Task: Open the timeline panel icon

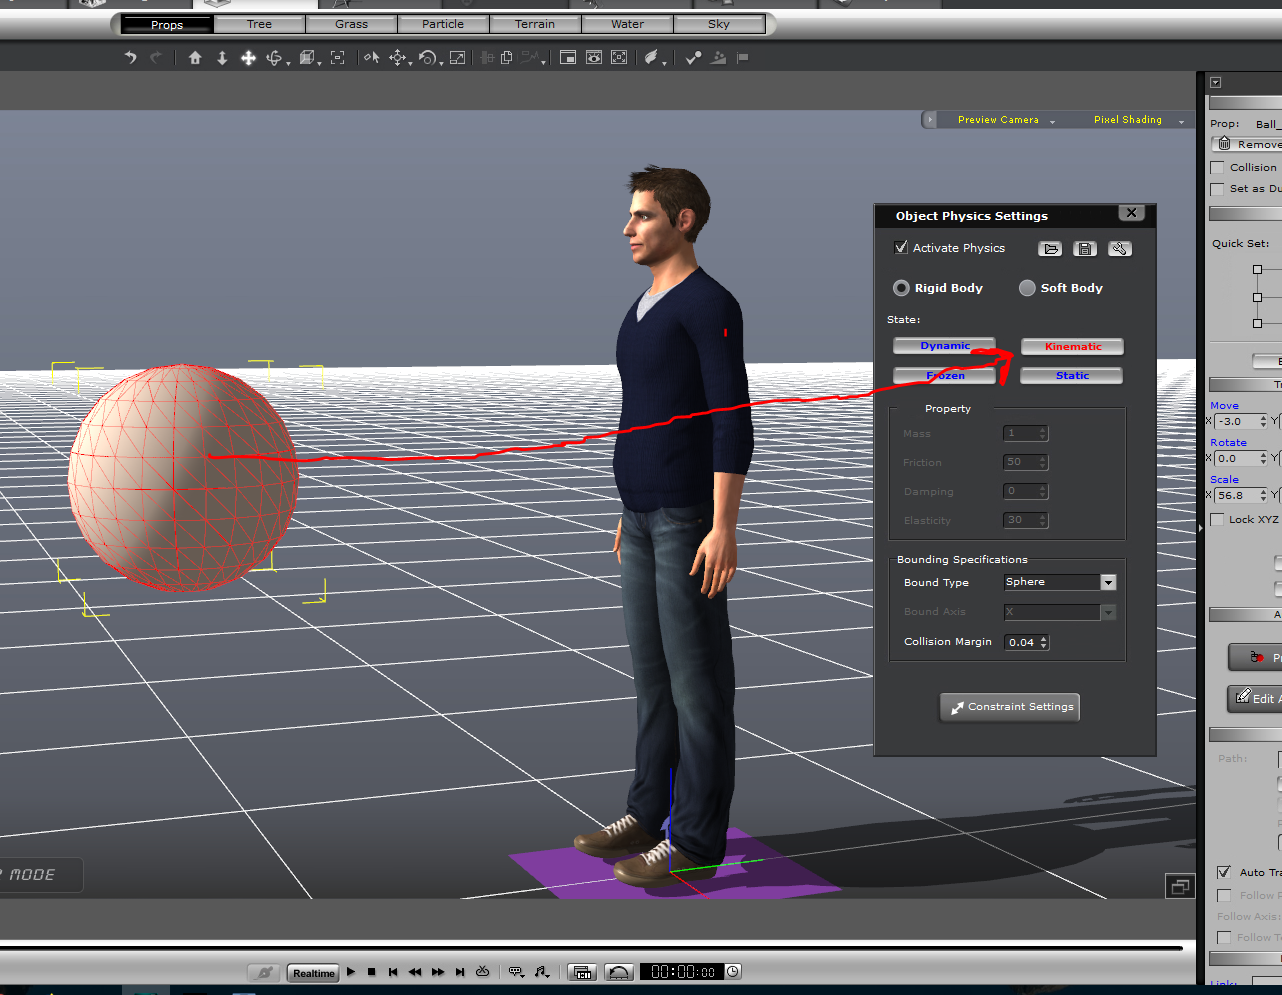Action: point(582,972)
